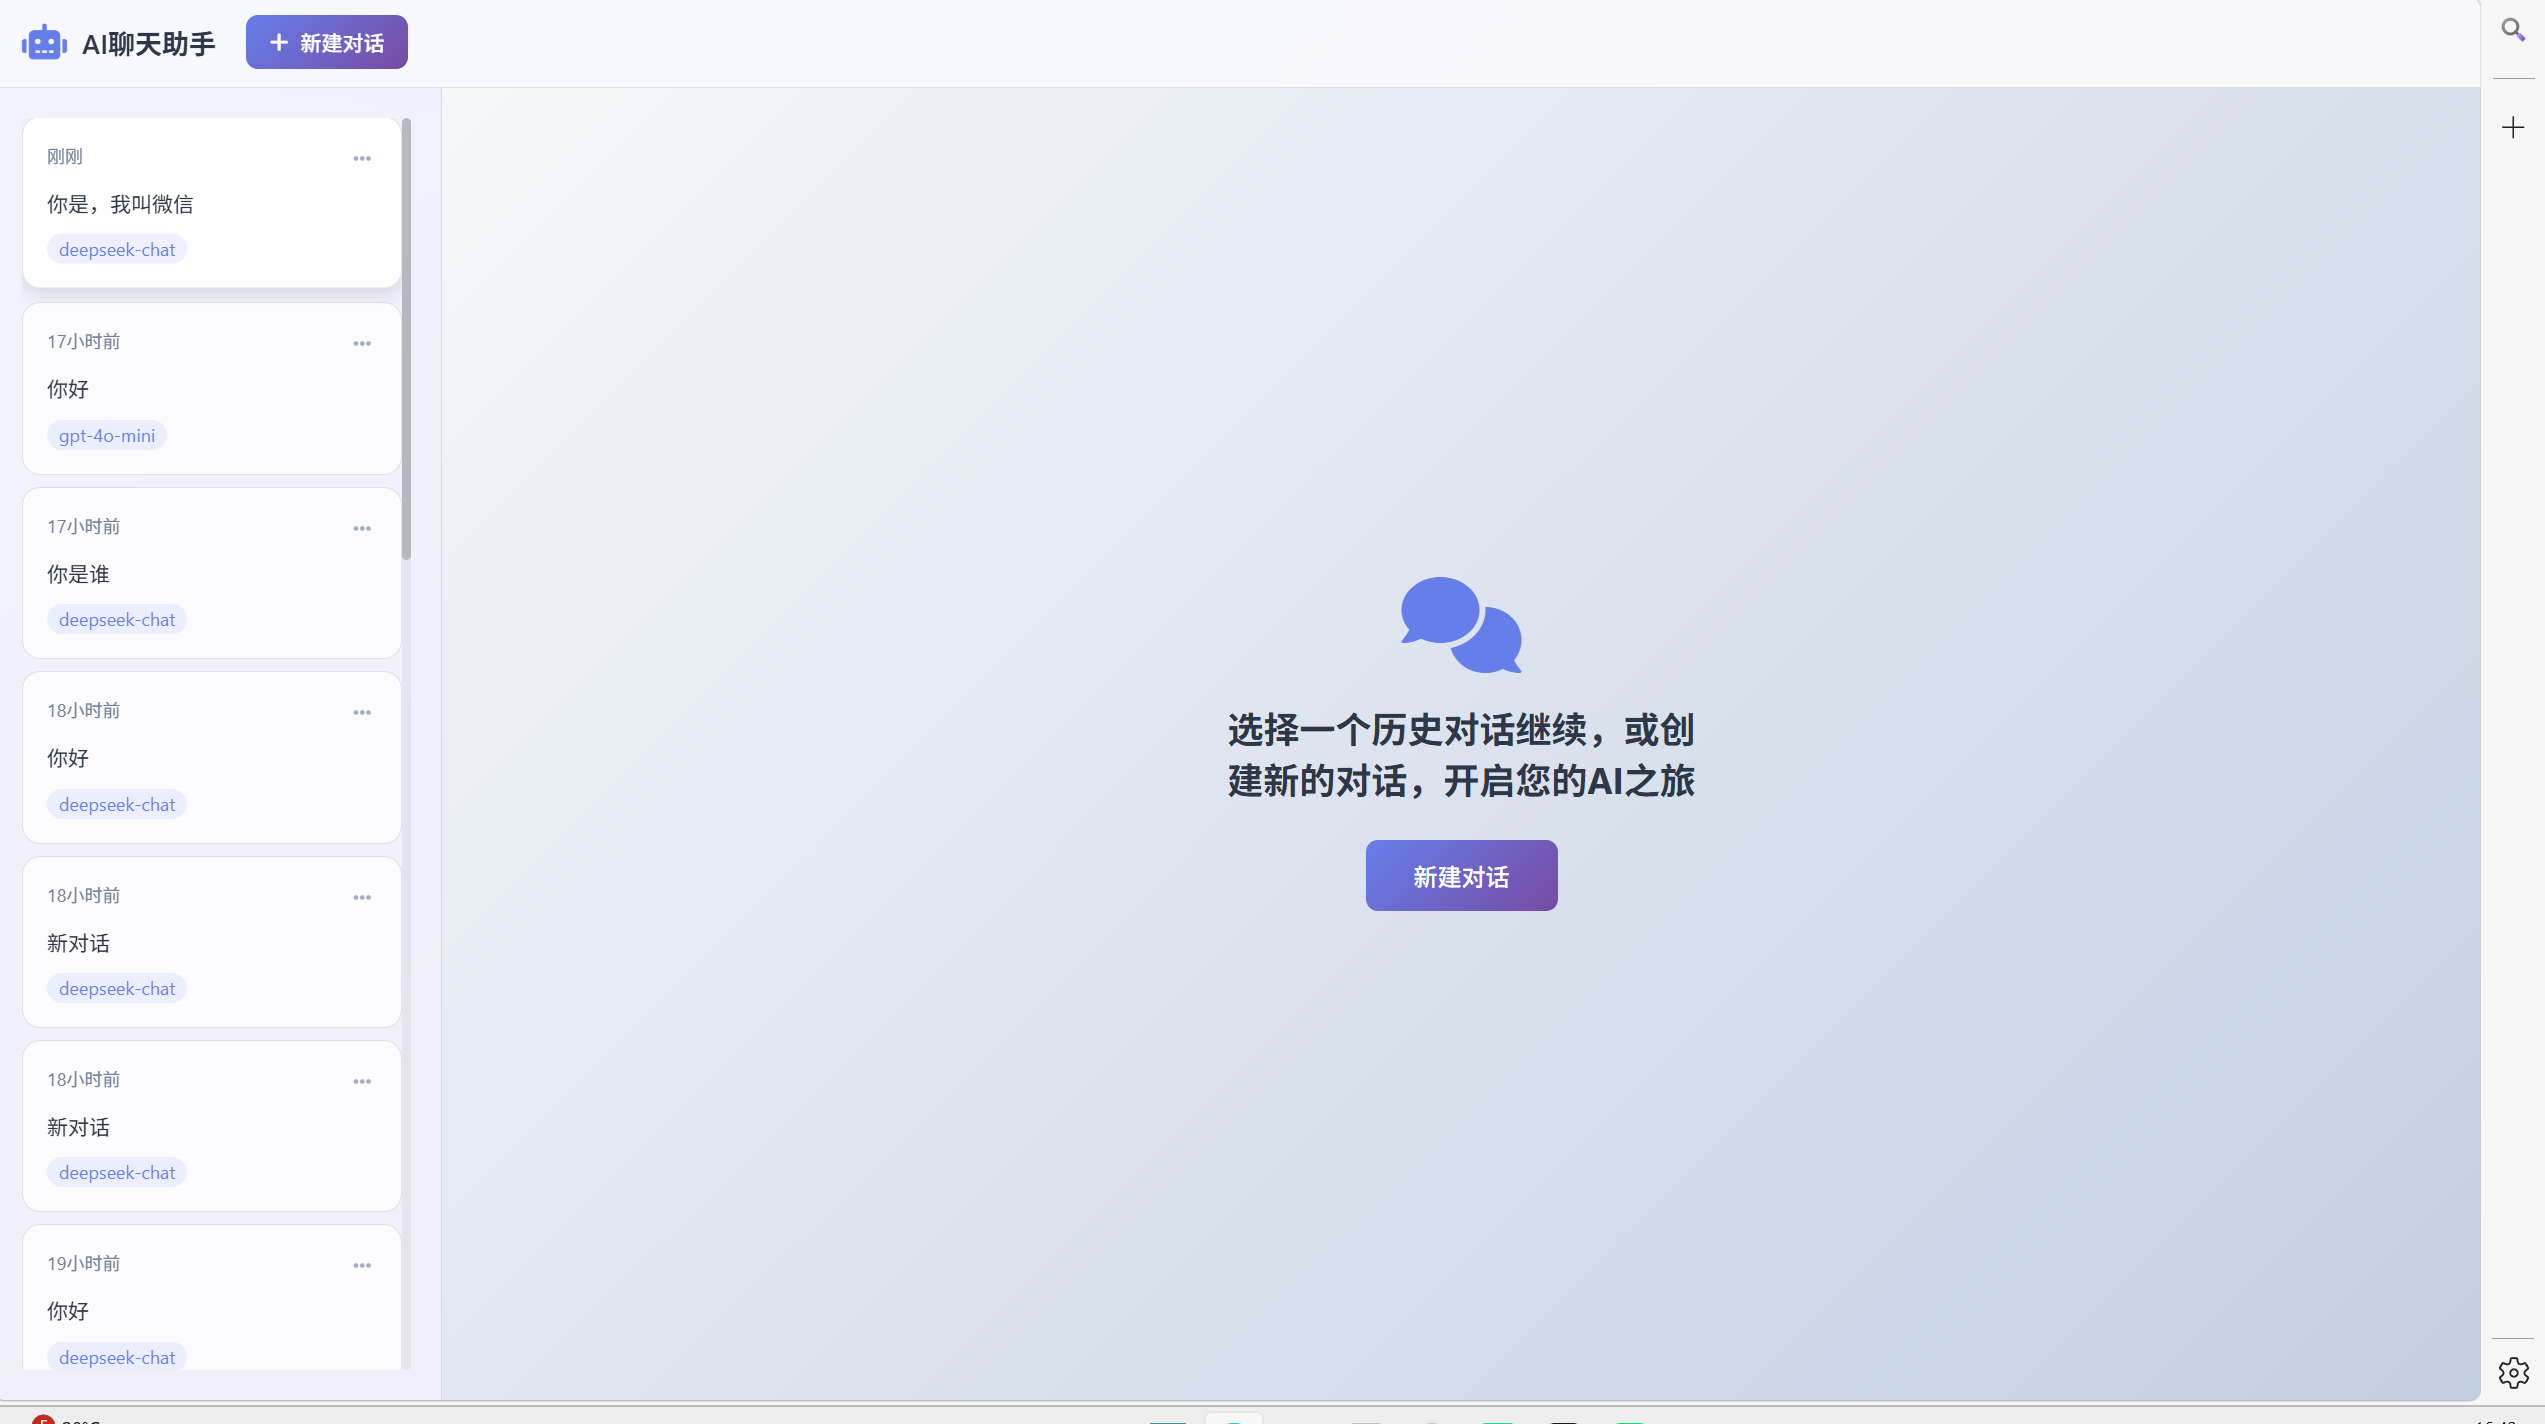The width and height of the screenshot is (2545, 1424).
Task: Click the top '新建对话' button in header
Action: (x=327, y=43)
